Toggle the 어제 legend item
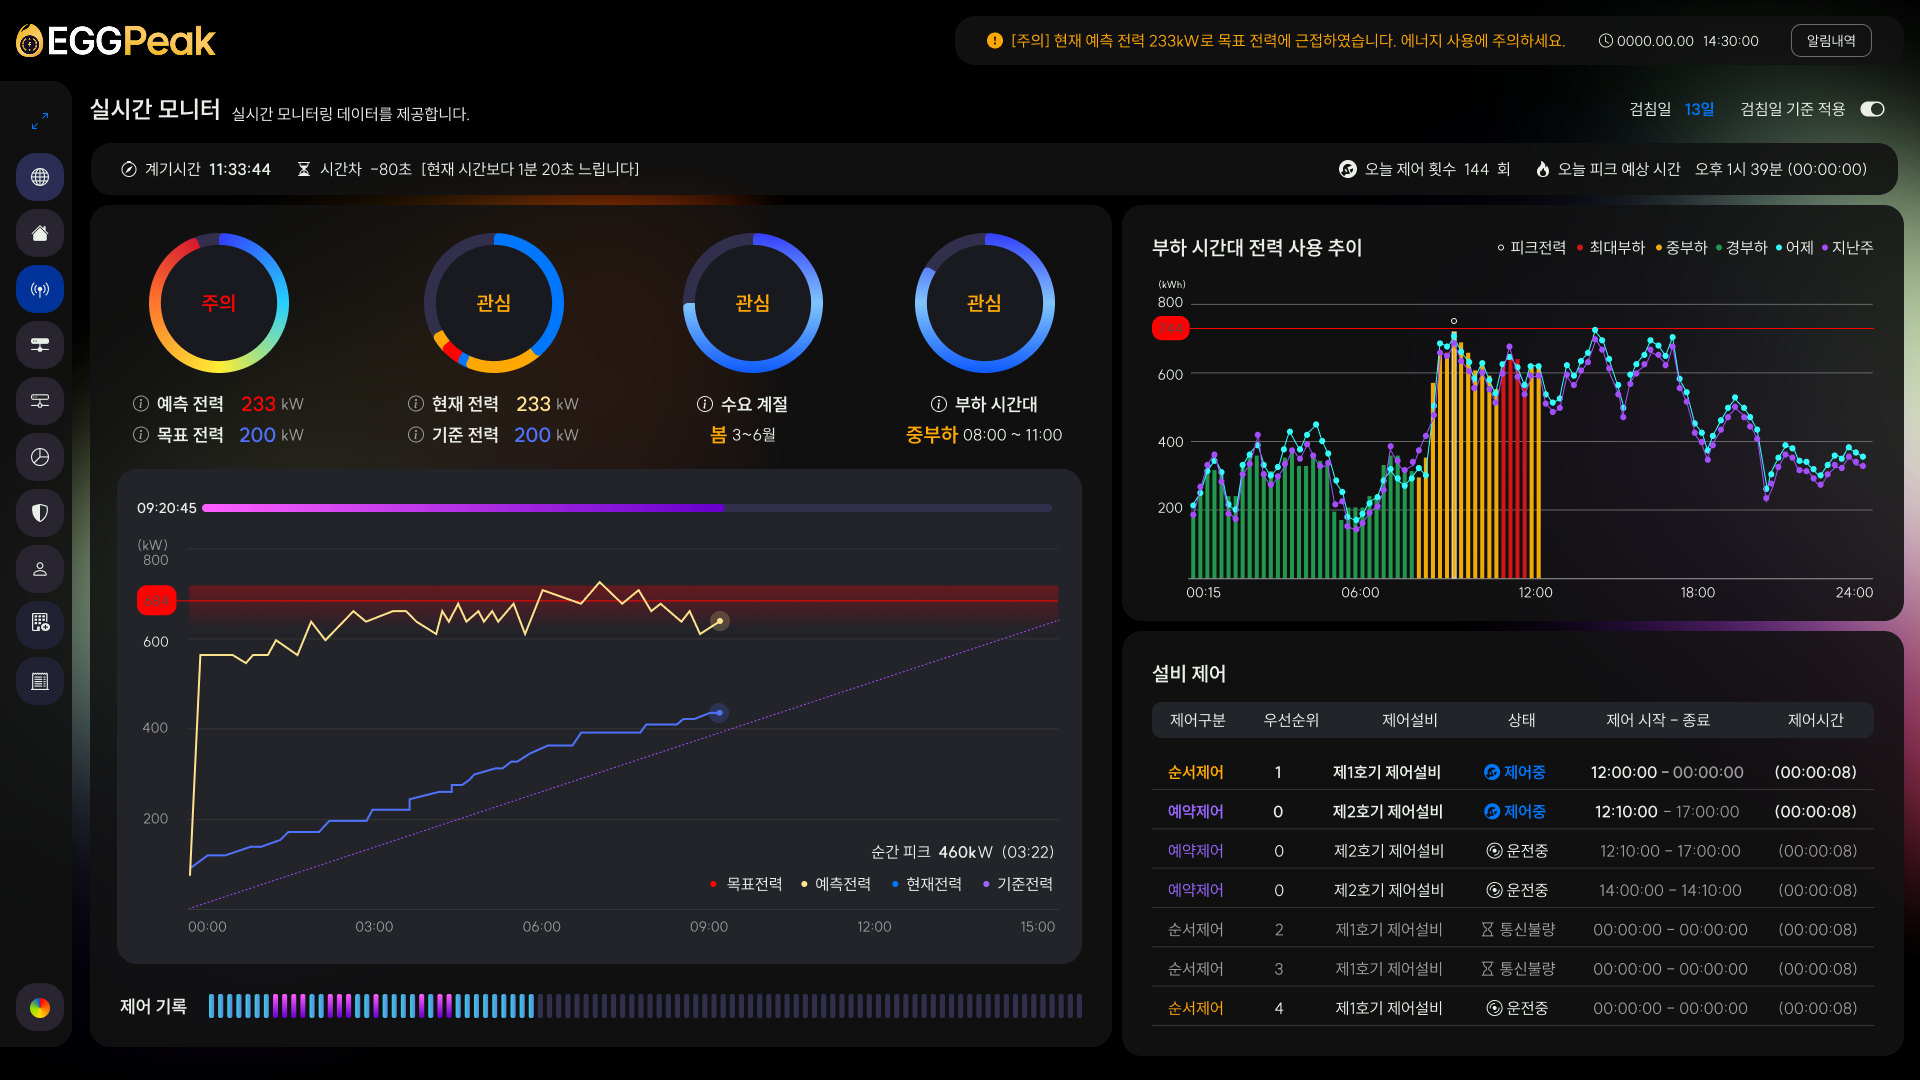 [x=1795, y=248]
